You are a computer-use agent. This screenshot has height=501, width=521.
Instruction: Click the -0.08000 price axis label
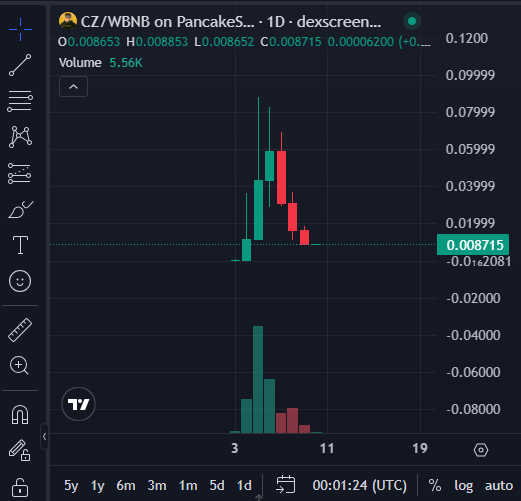pyautogui.click(x=473, y=409)
